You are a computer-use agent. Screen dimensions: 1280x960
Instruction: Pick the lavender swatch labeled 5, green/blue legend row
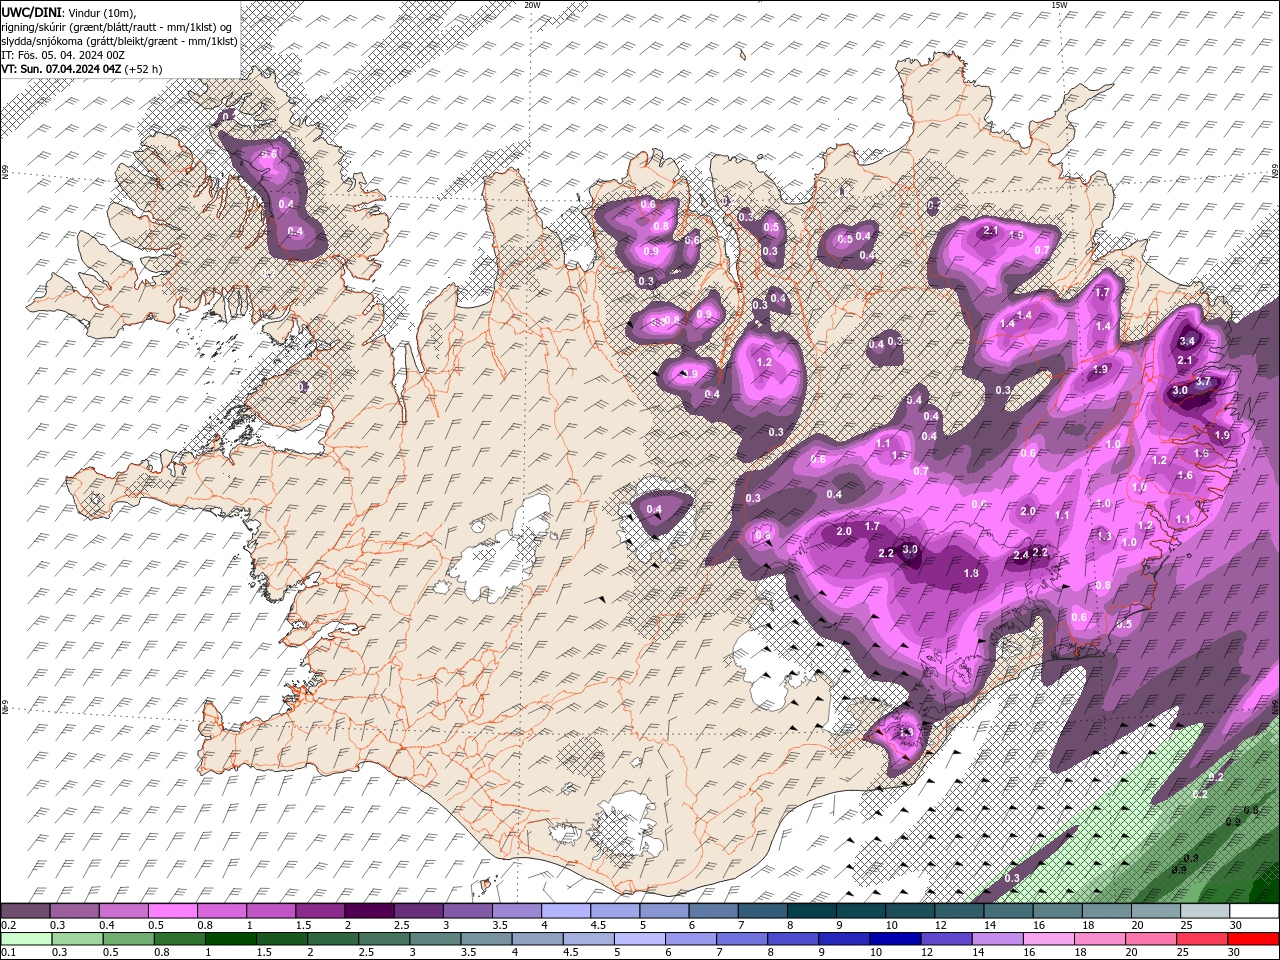[x=640, y=938]
